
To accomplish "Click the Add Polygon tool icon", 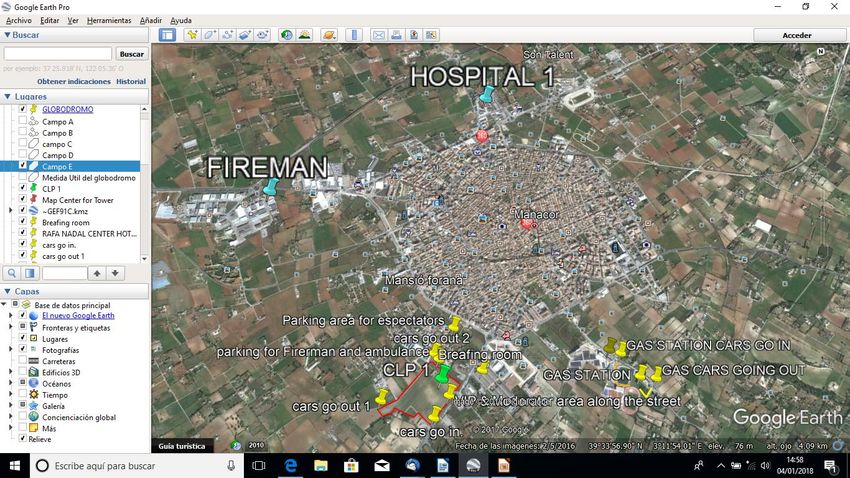I will click(x=210, y=35).
